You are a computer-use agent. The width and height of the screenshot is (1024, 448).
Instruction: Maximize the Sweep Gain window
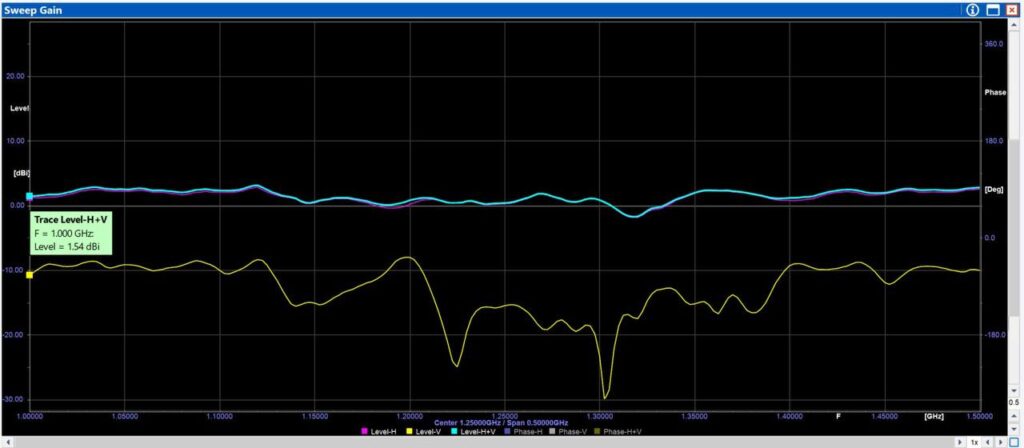tap(993, 10)
